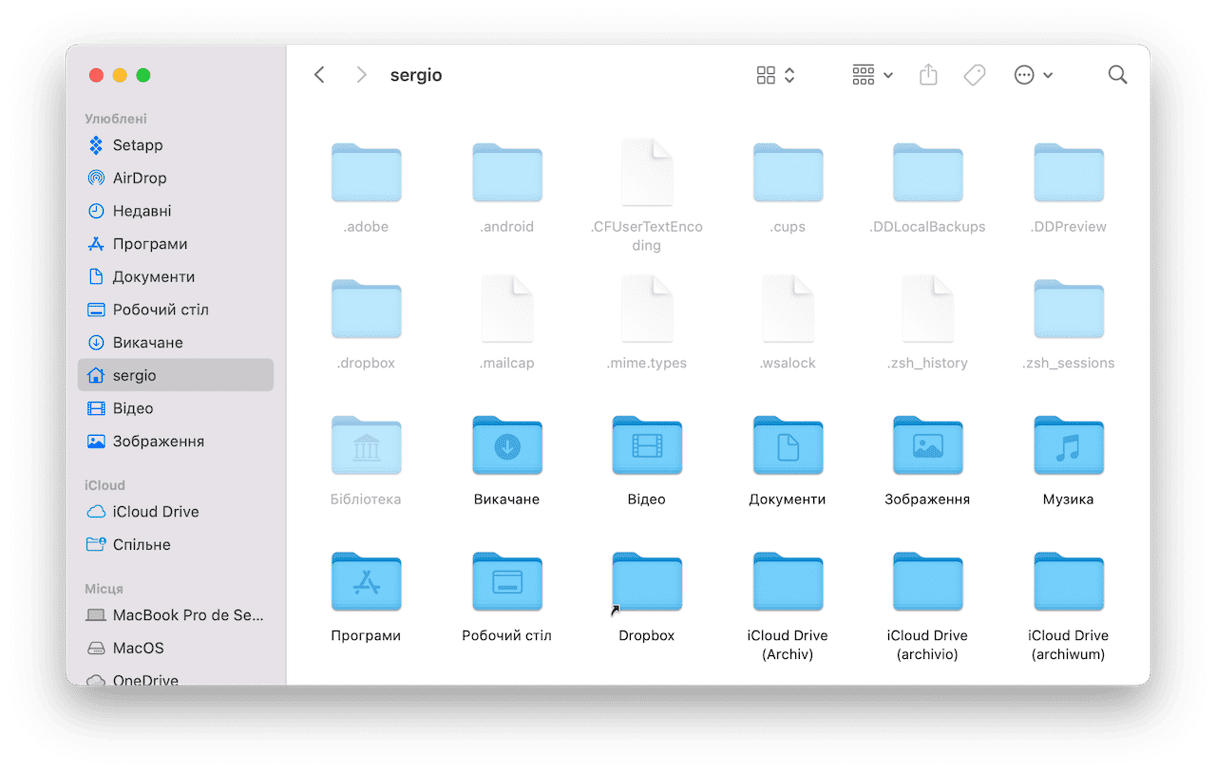The height and width of the screenshot is (772, 1216).
Task: Open iCloud Drive from sidebar
Action: coord(155,512)
